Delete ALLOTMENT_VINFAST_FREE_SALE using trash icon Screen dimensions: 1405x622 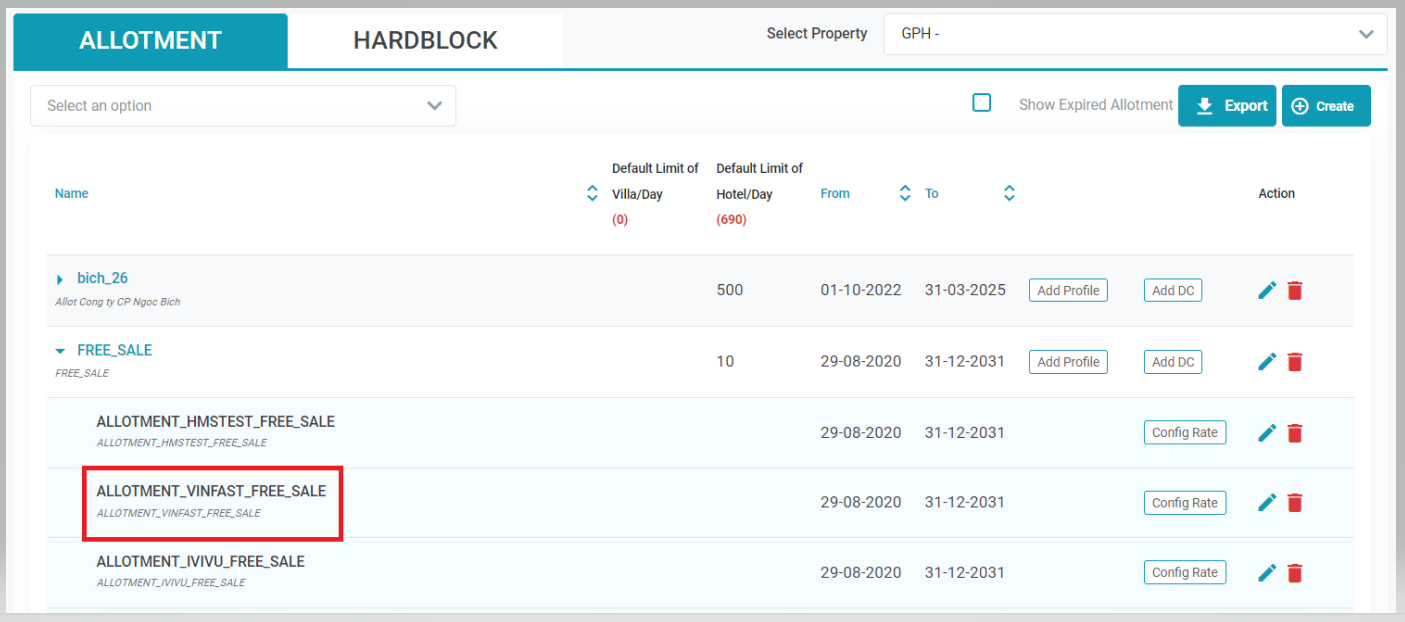point(1295,503)
